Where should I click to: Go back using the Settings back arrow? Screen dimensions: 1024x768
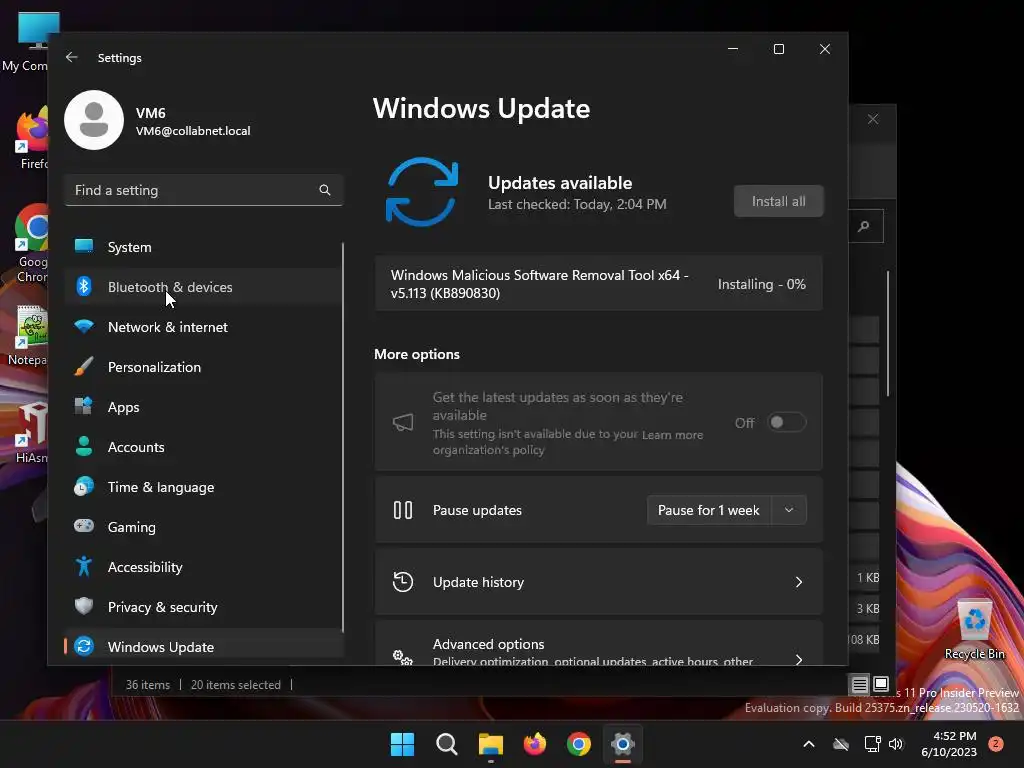point(72,57)
